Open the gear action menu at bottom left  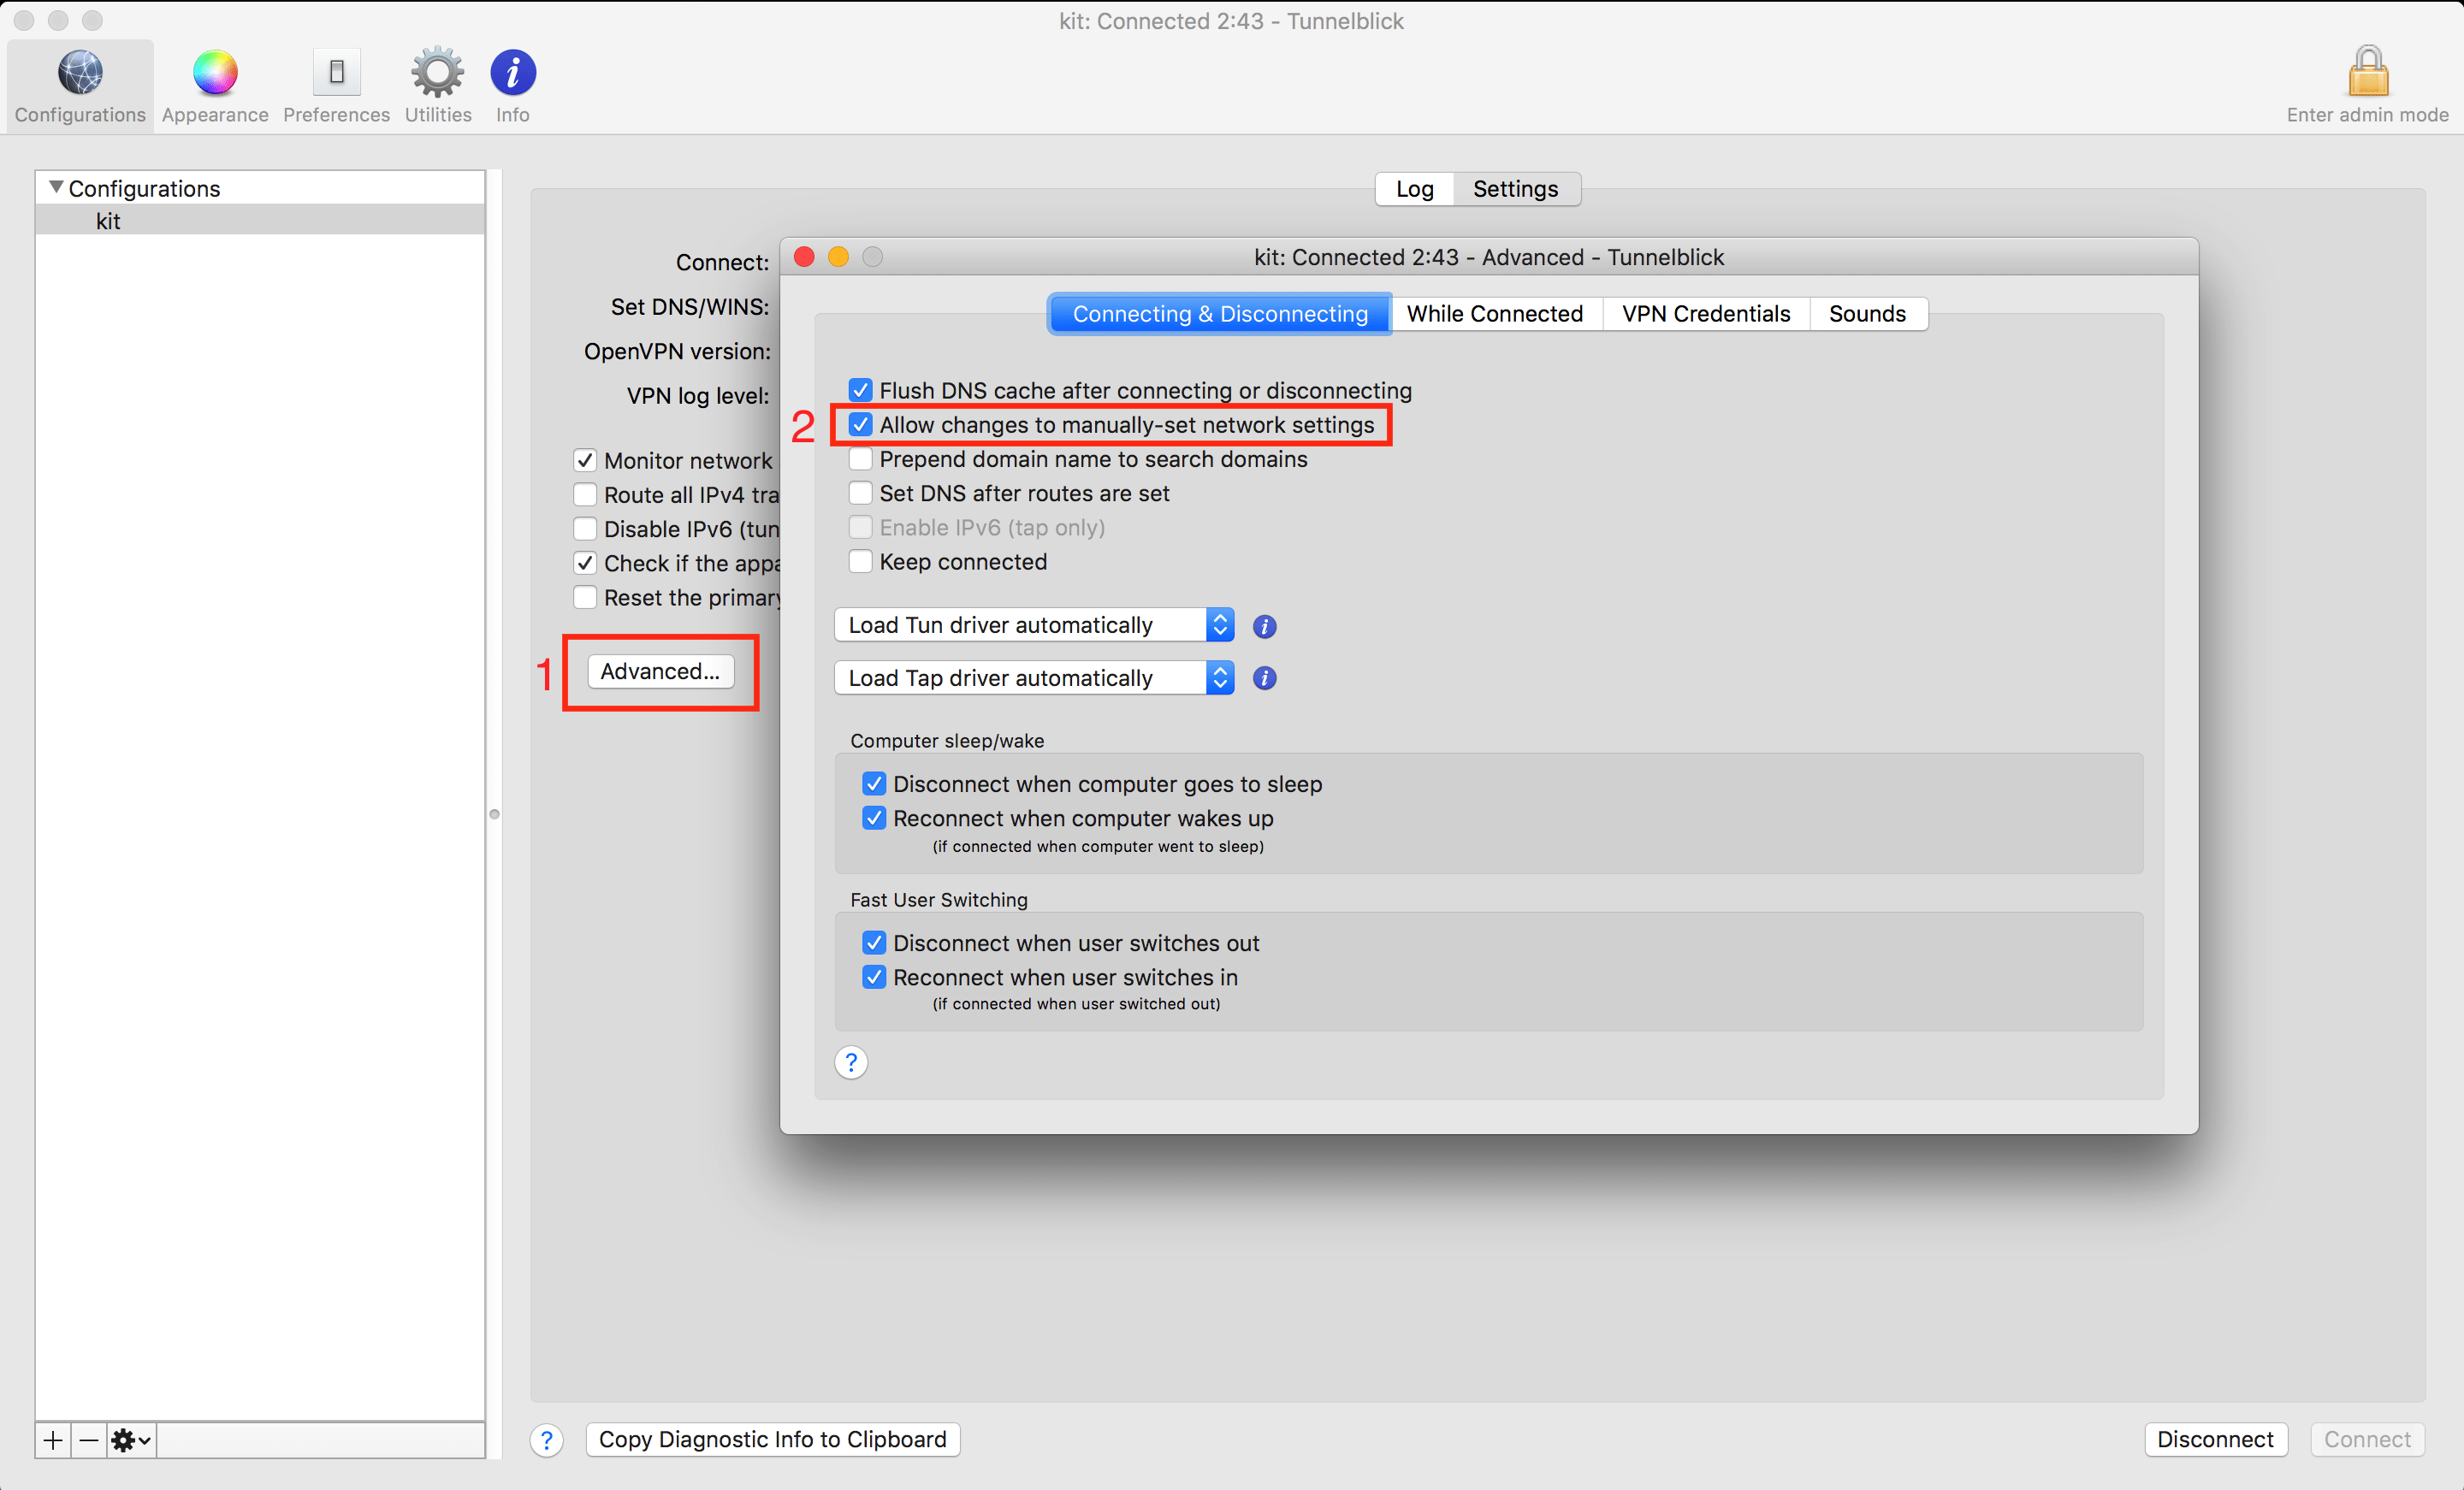click(129, 1440)
